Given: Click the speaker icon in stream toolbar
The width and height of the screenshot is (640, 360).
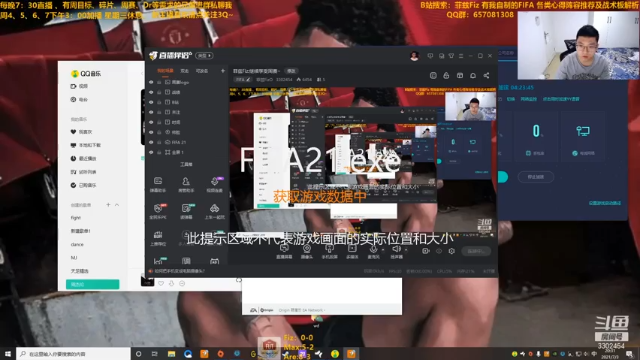Looking at the screenshot, I should coord(396,249).
